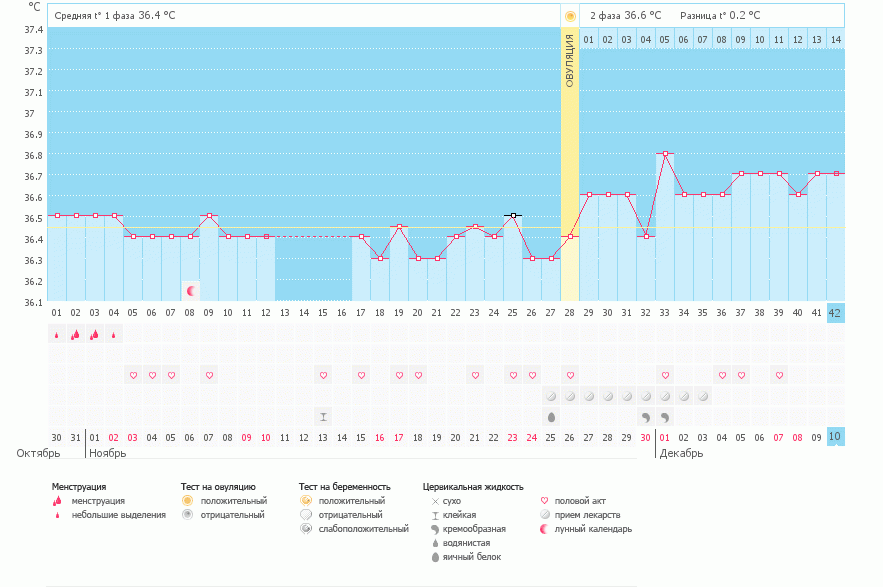Viewport: 883px width, 587px height.
Task: Click the light spotting drop on cycle day 01
Action: click(x=56, y=335)
